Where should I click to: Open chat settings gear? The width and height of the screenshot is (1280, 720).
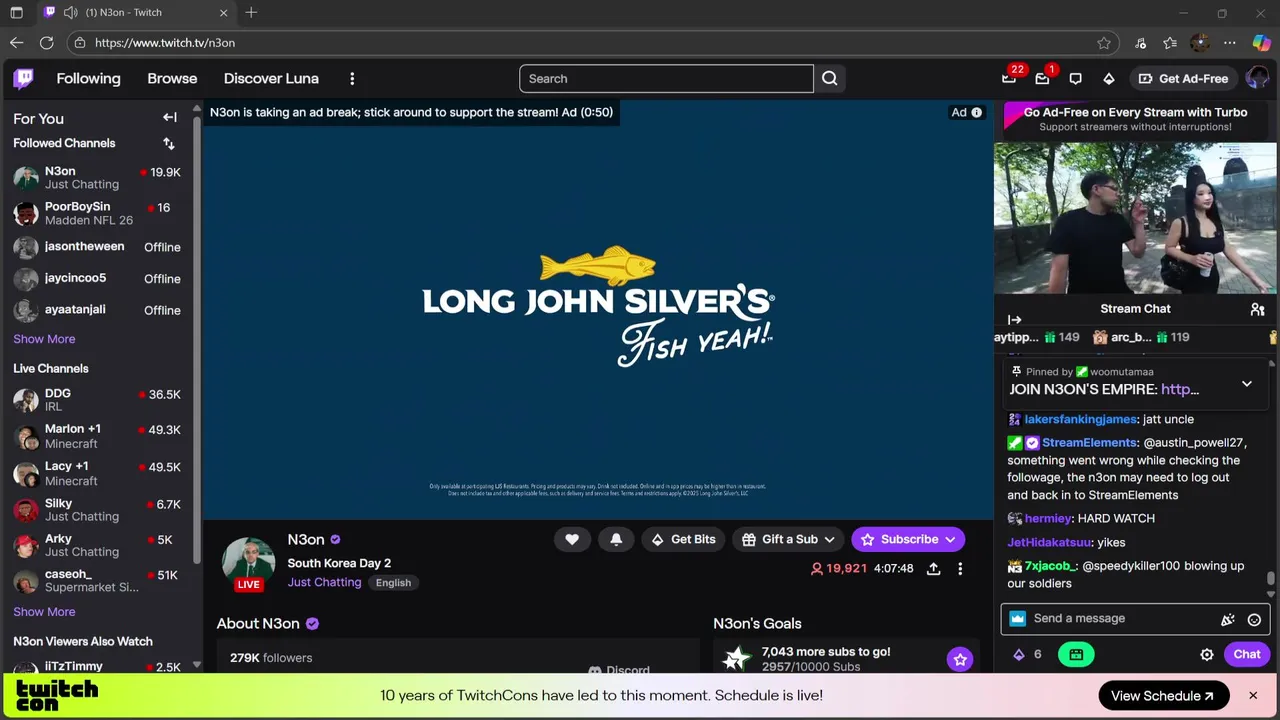[1207, 655]
